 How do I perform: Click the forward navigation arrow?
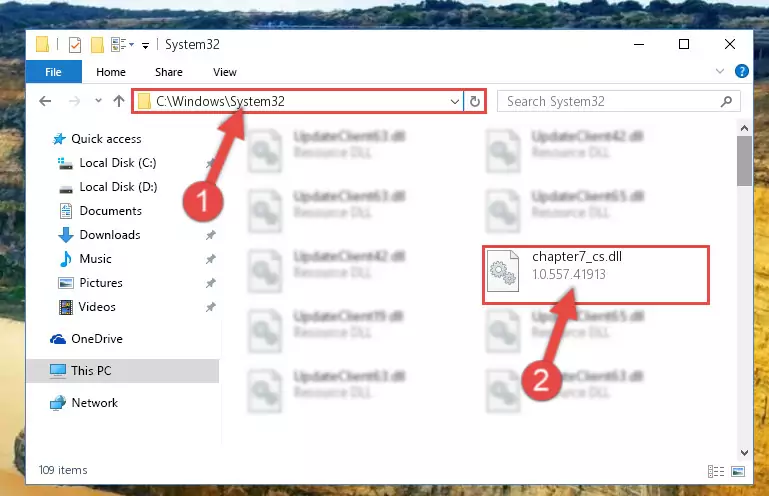tap(74, 101)
